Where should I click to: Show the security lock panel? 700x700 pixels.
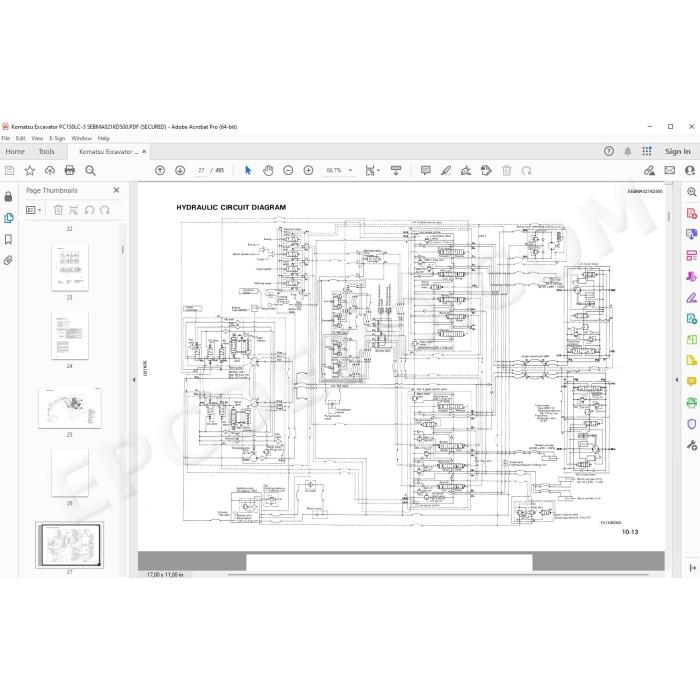click(8, 196)
